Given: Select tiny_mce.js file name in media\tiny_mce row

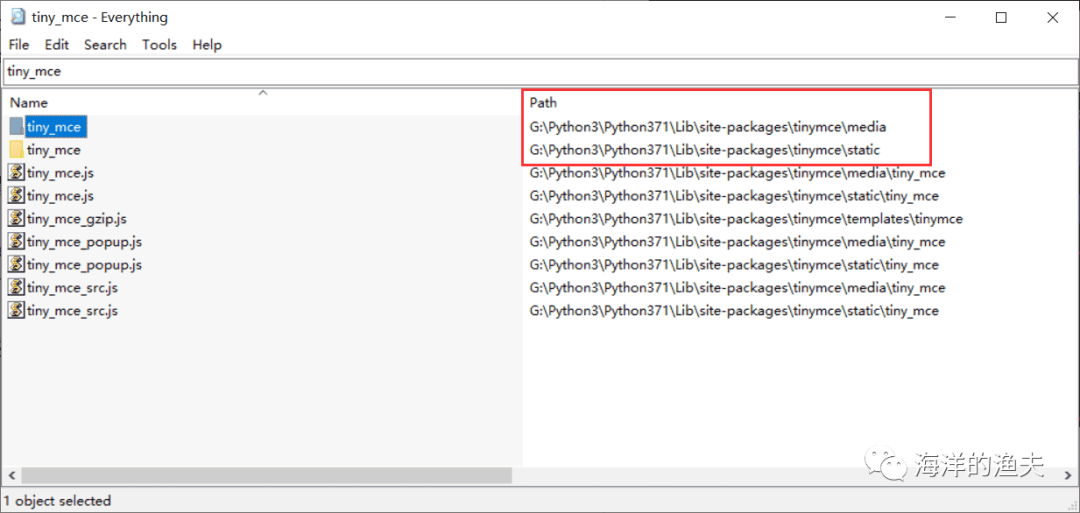Looking at the screenshot, I should (x=61, y=173).
